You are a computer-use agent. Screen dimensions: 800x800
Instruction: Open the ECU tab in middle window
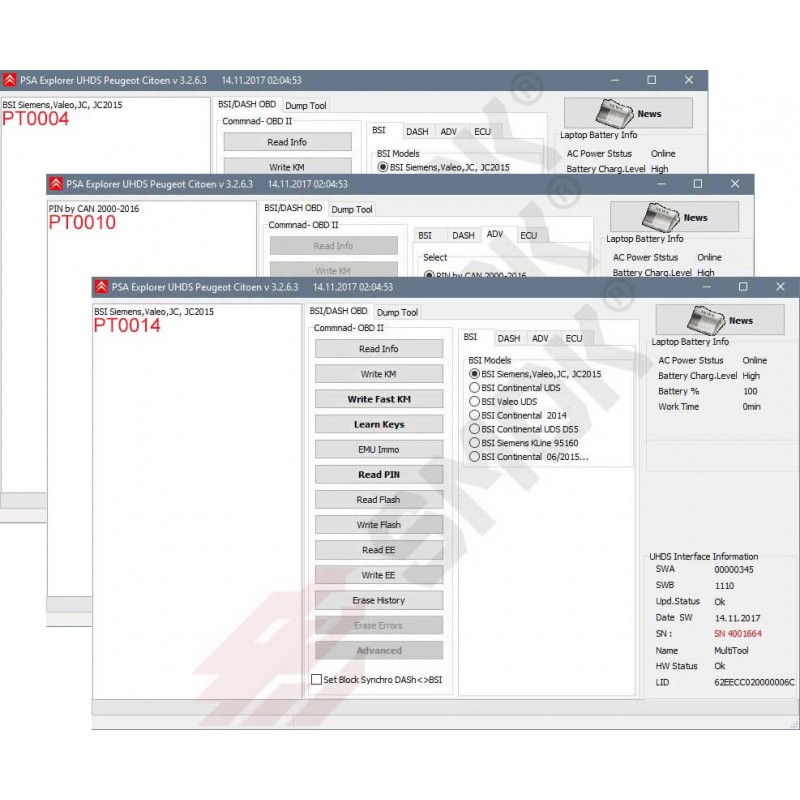(529, 235)
